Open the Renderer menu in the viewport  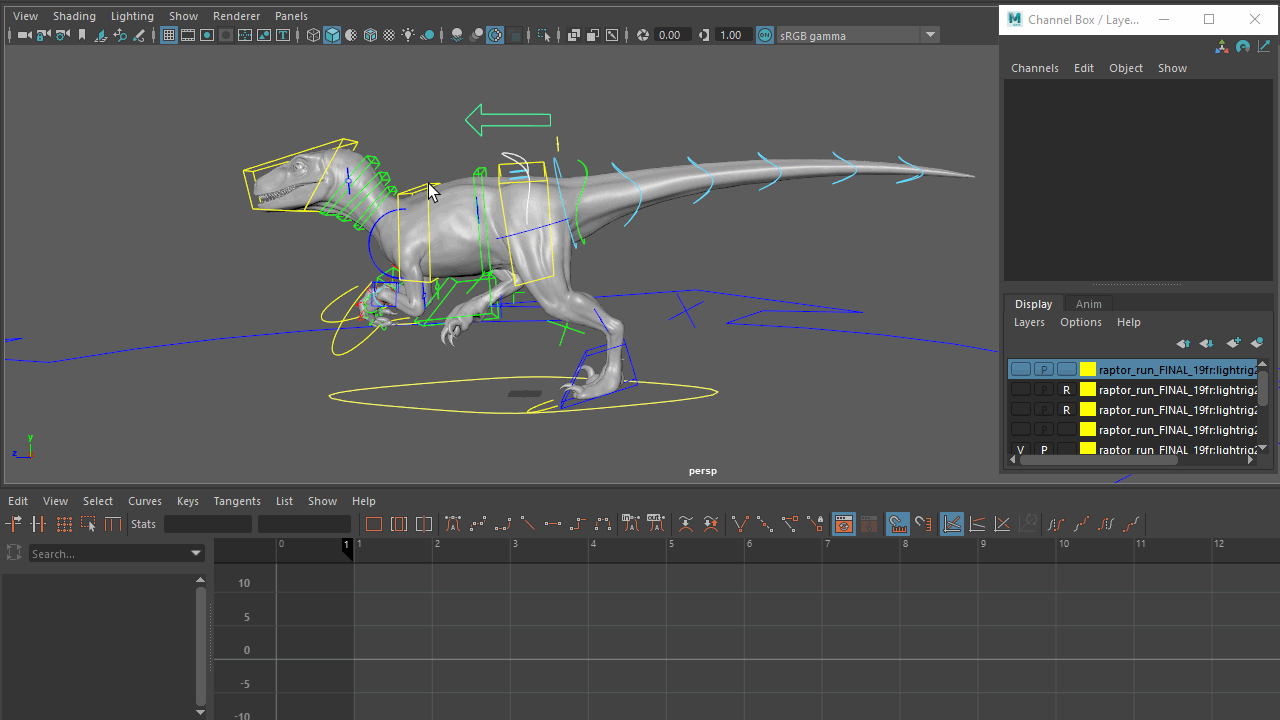(x=236, y=16)
